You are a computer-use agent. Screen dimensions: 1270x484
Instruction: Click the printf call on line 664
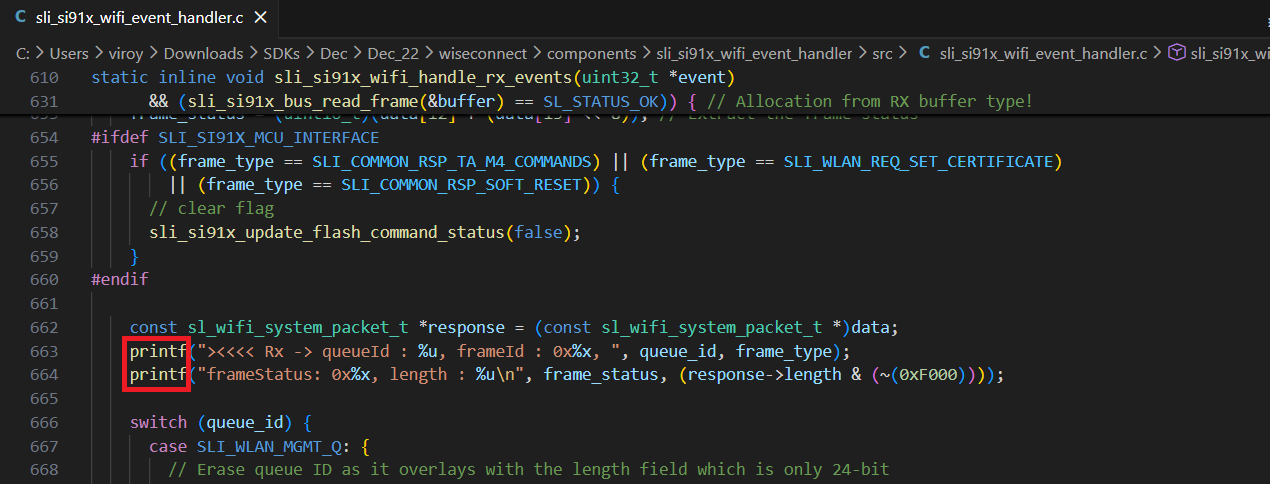click(x=157, y=375)
